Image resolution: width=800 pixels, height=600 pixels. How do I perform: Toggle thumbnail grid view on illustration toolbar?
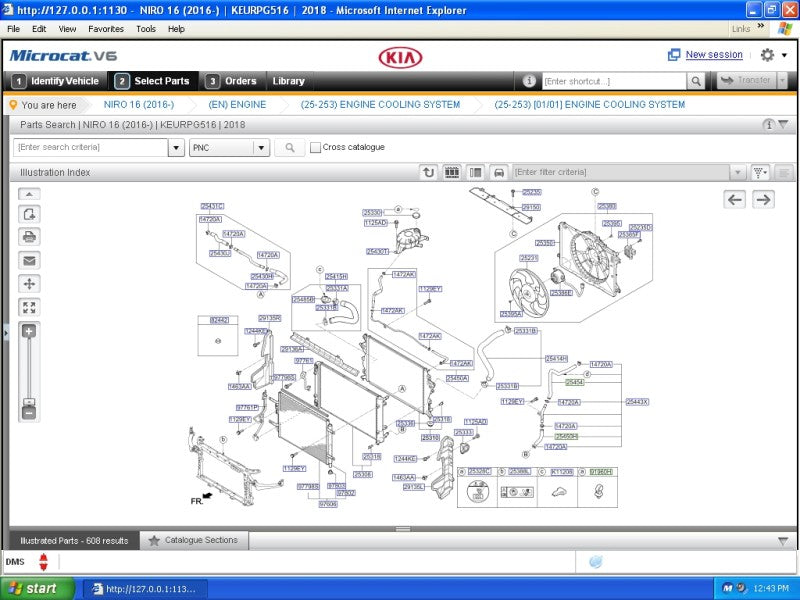[451, 171]
